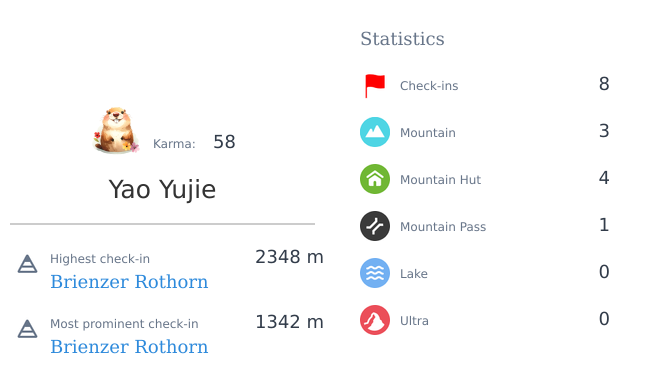Click the Statistics heading
This screenshot has height=385, width=650.
[402, 39]
